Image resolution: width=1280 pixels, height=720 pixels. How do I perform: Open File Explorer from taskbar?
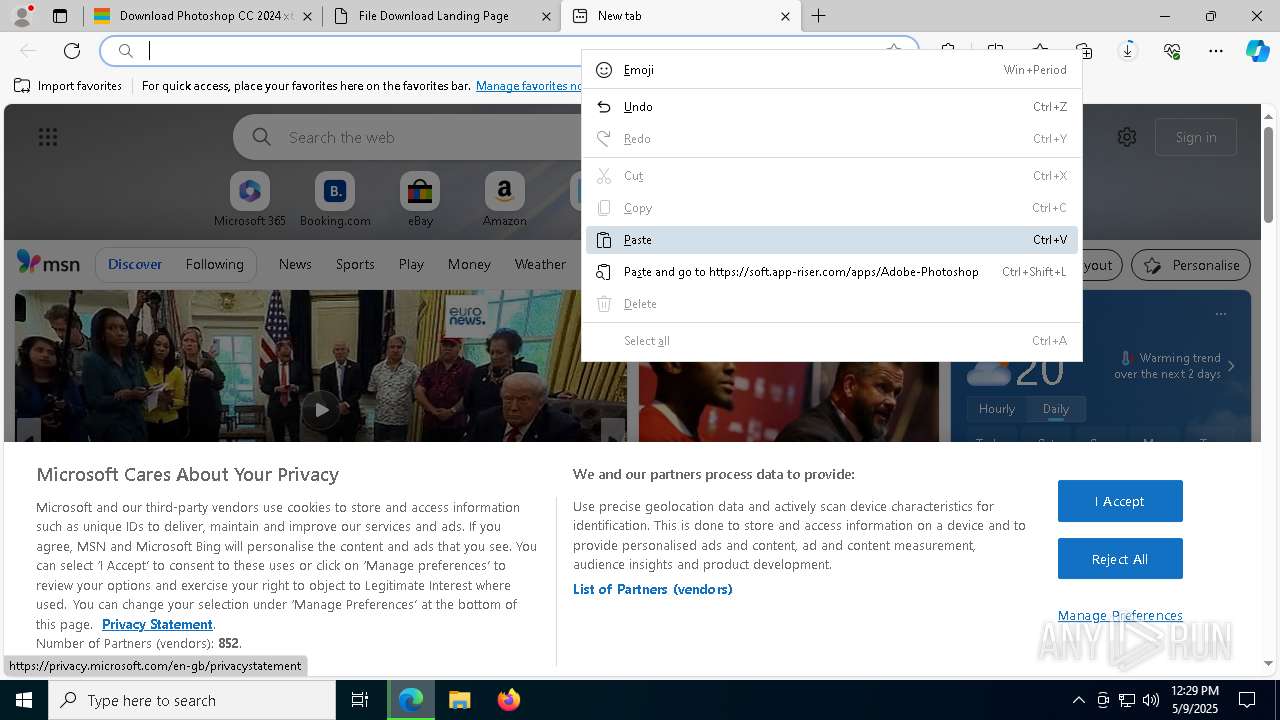point(459,700)
